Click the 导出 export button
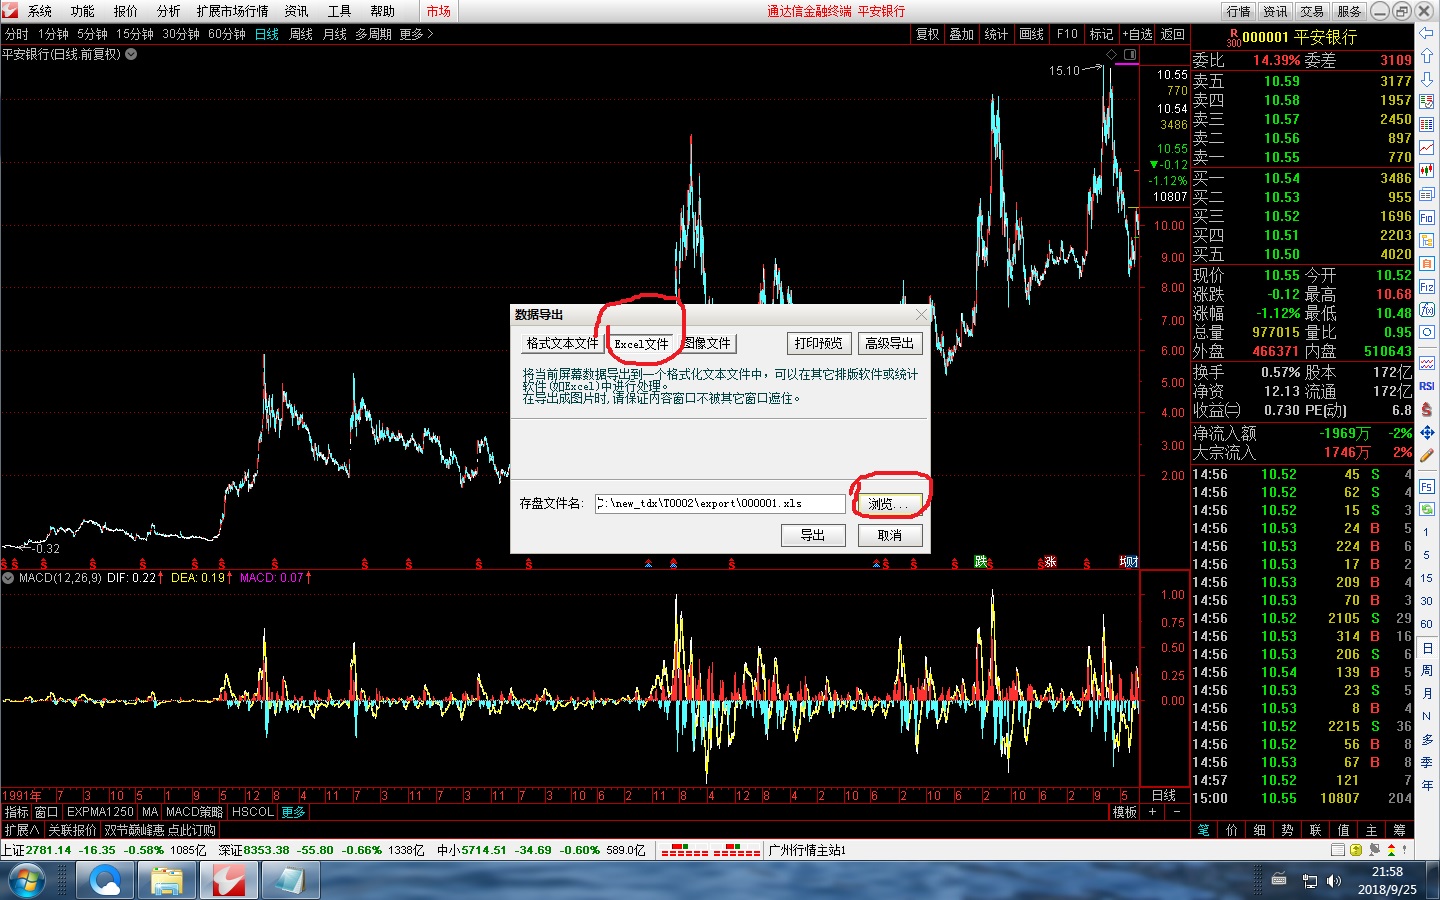Screen dimensions: 1440x900 [813, 535]
